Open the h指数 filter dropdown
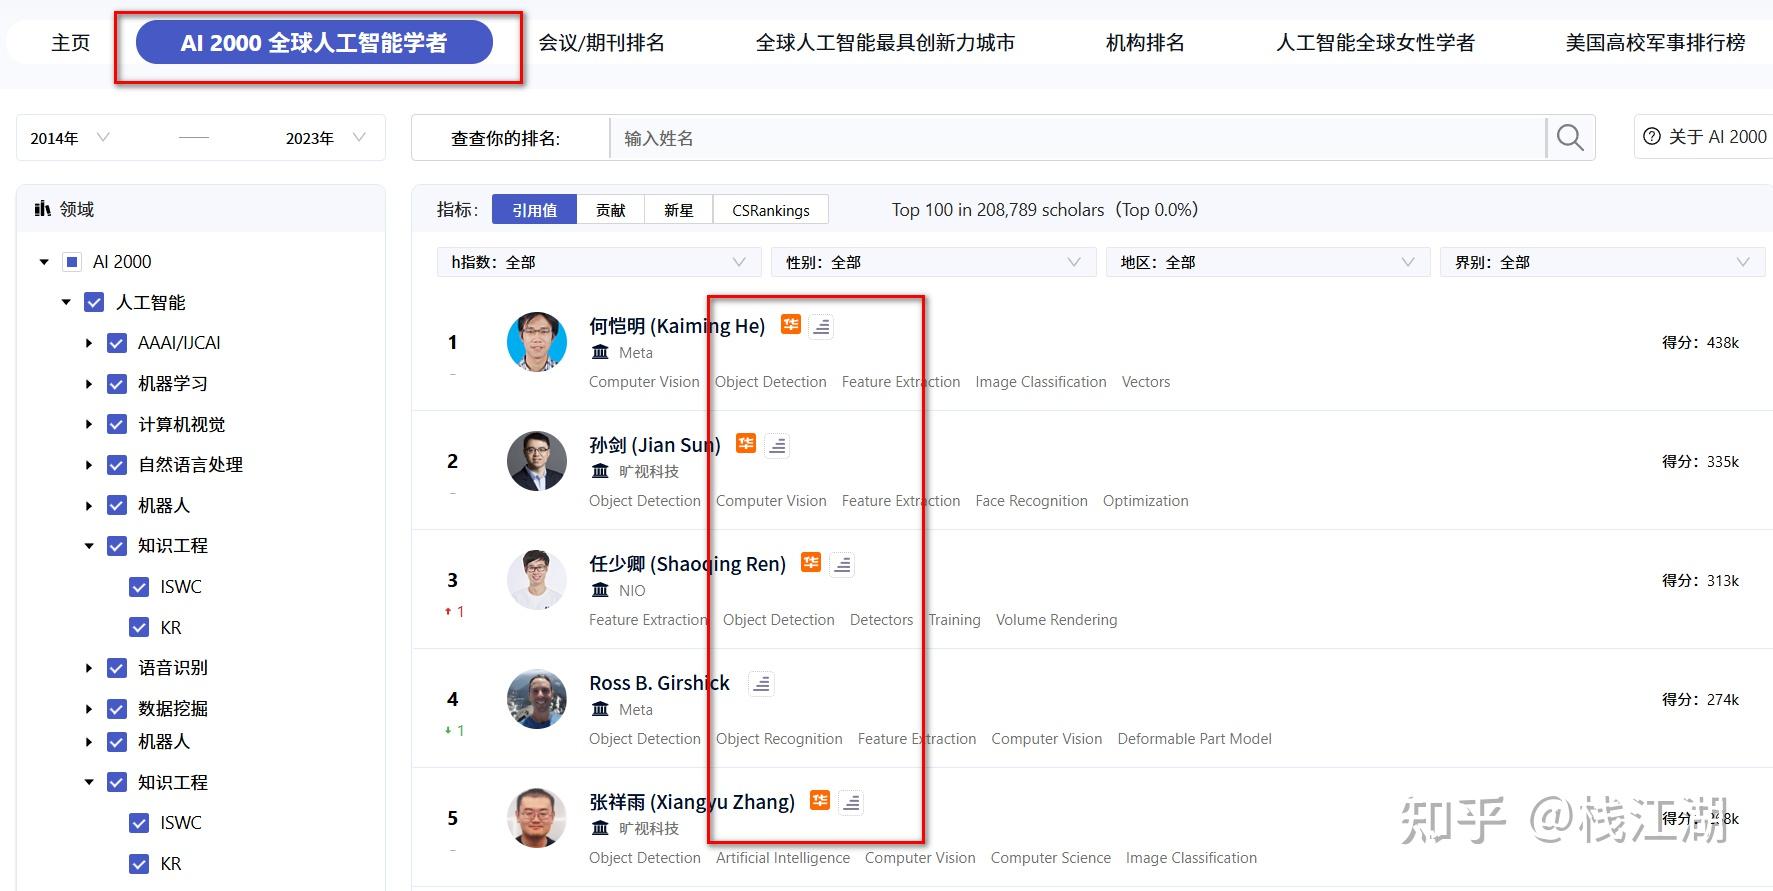The image size is (1773, 891). (x=599, y=262)
